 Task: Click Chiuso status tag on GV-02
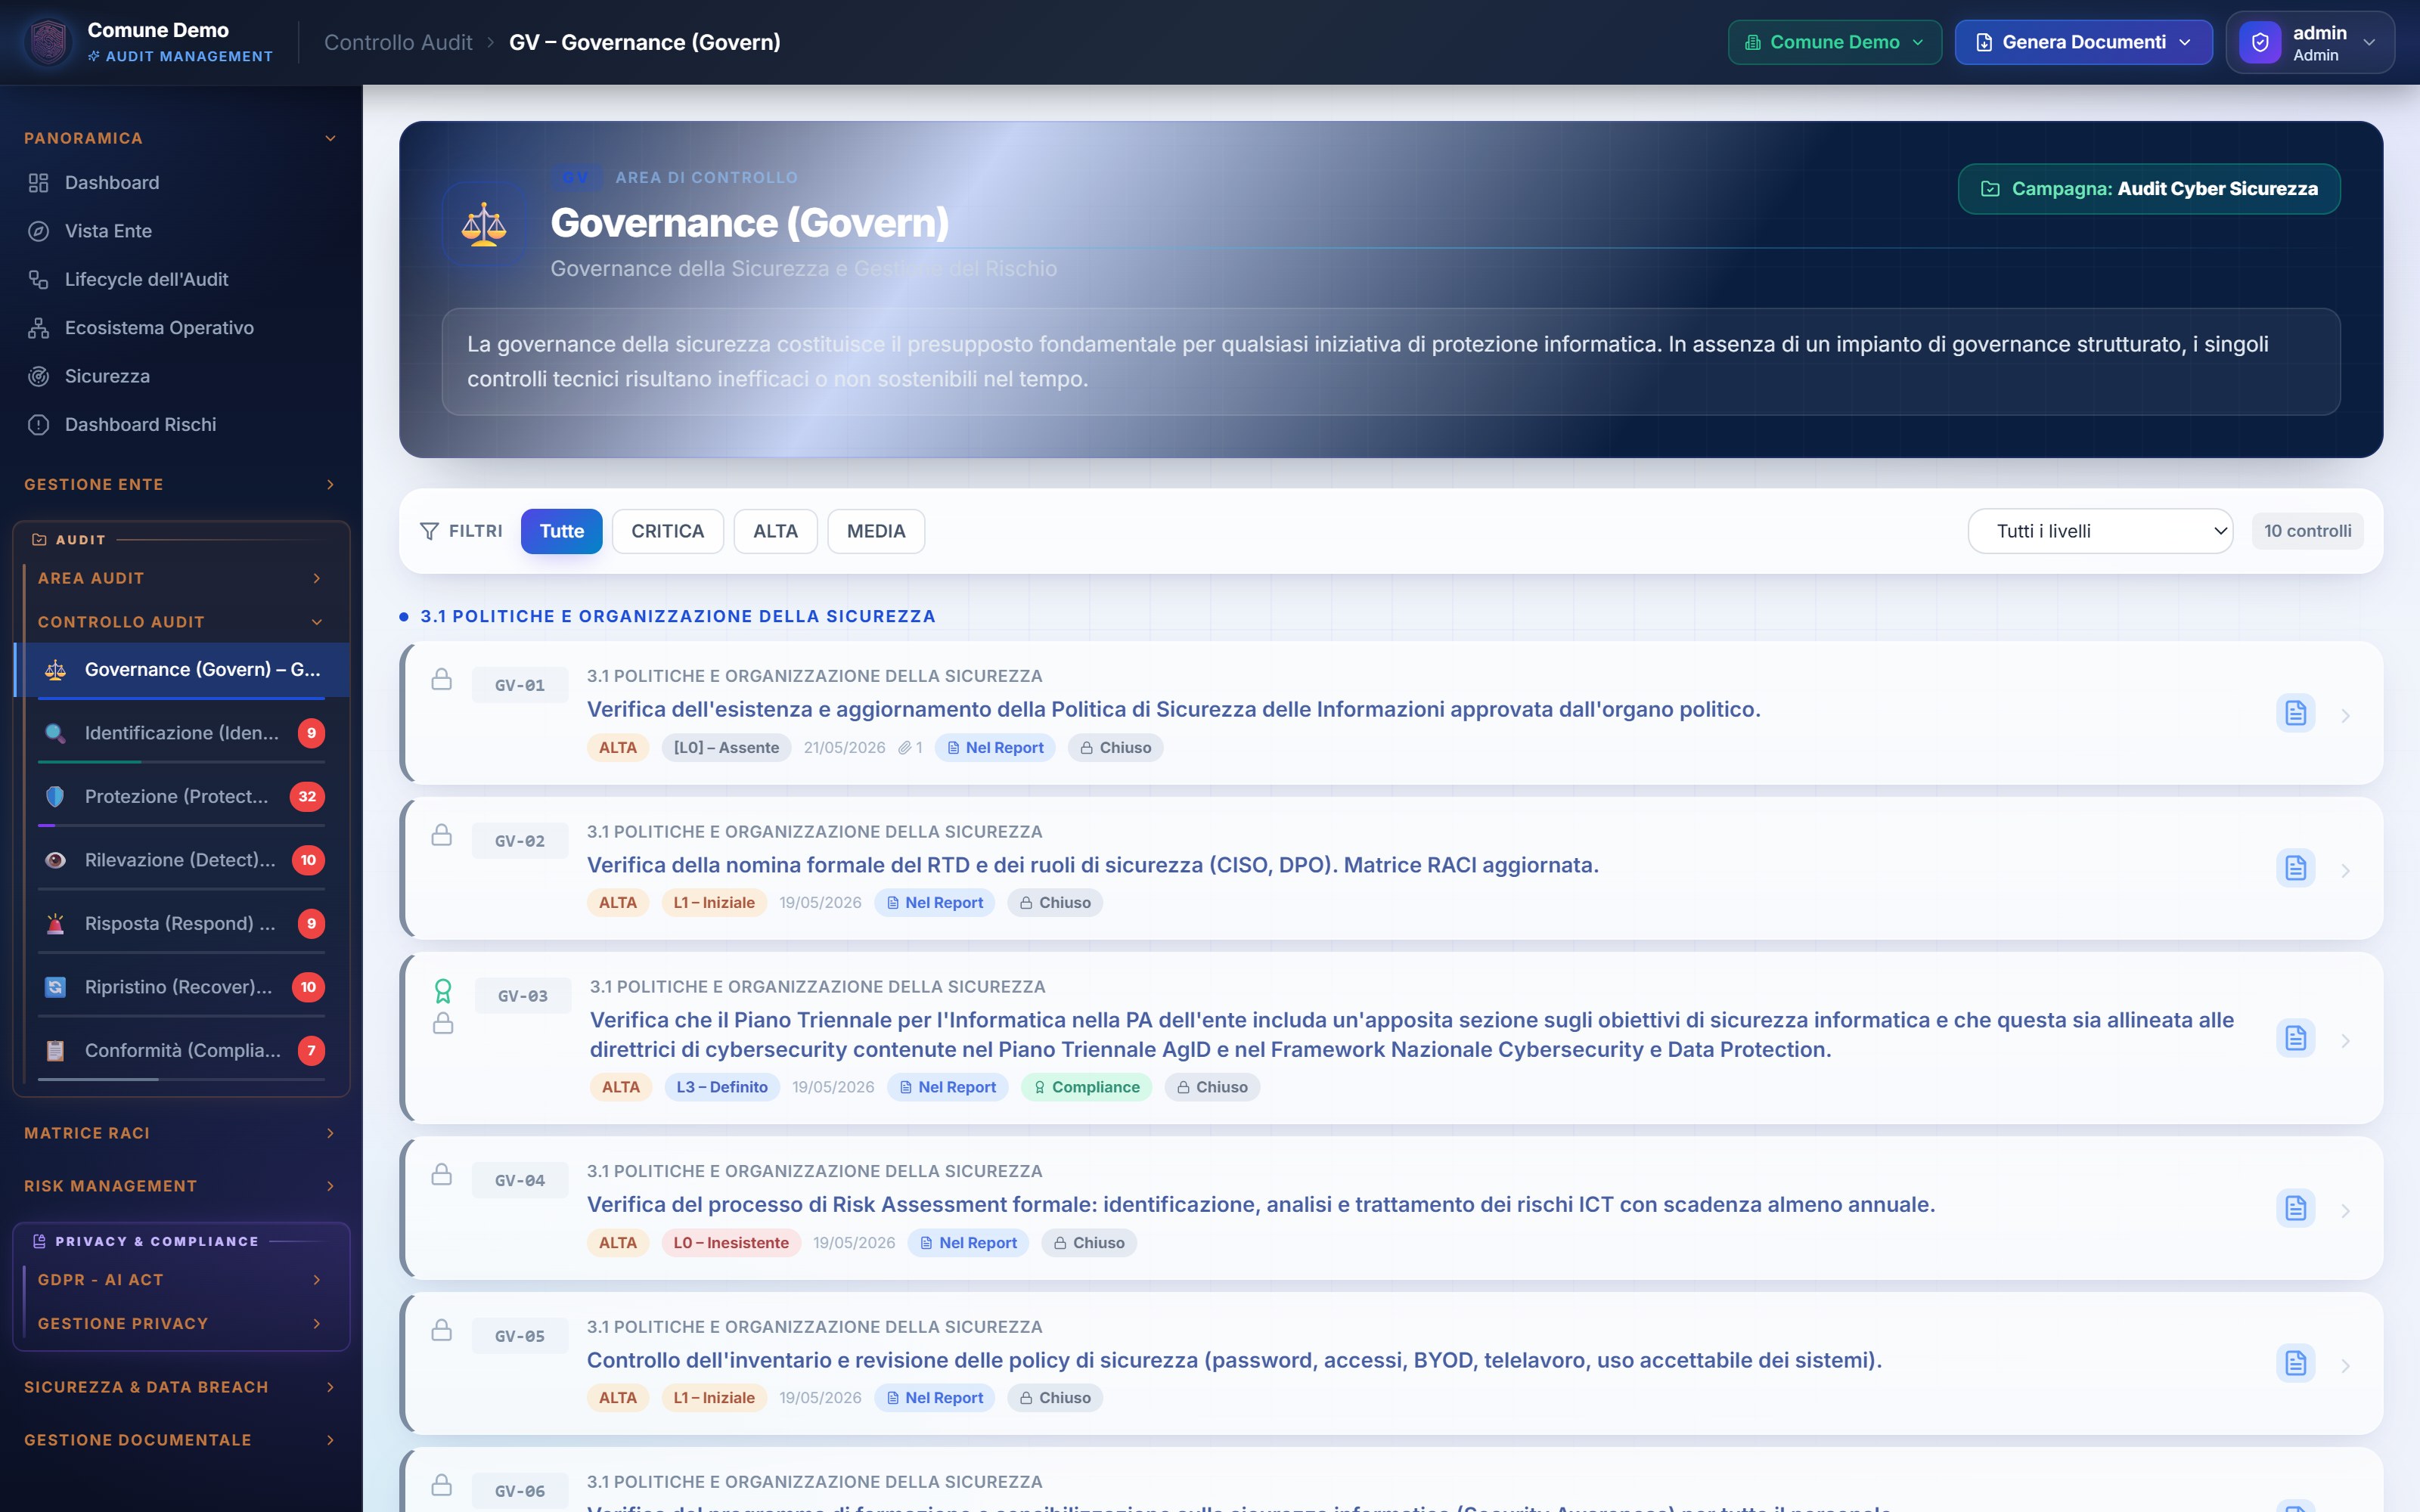coord(1055,903)
